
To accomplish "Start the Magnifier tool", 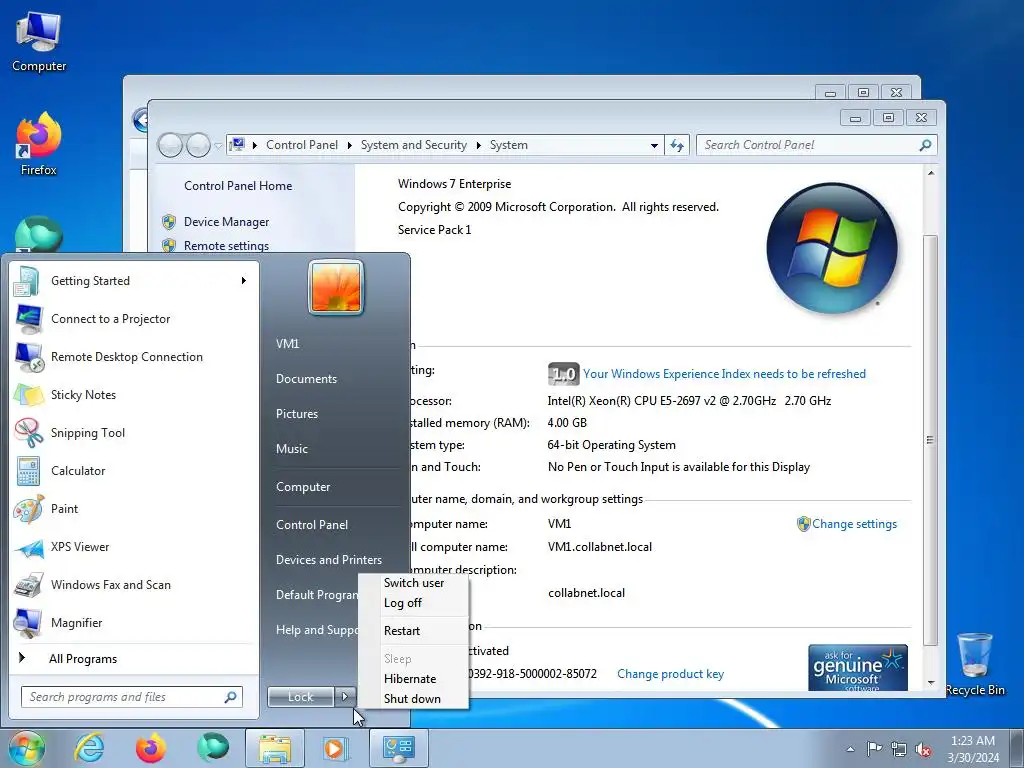I will [134, 622].
